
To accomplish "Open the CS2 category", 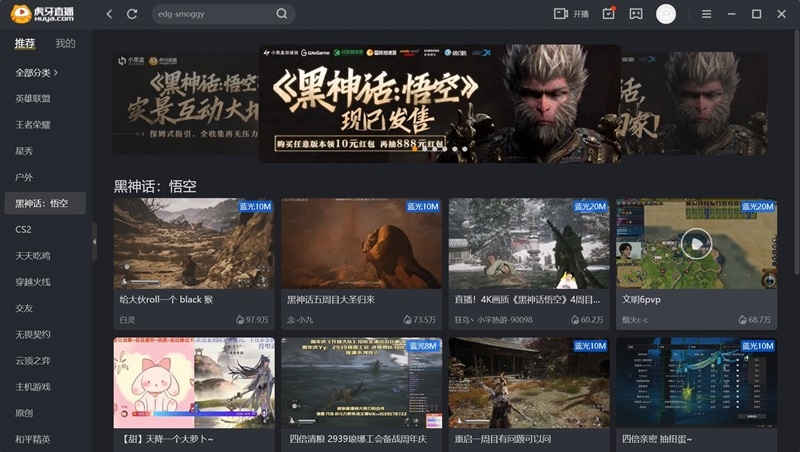I will pos(23,230).
